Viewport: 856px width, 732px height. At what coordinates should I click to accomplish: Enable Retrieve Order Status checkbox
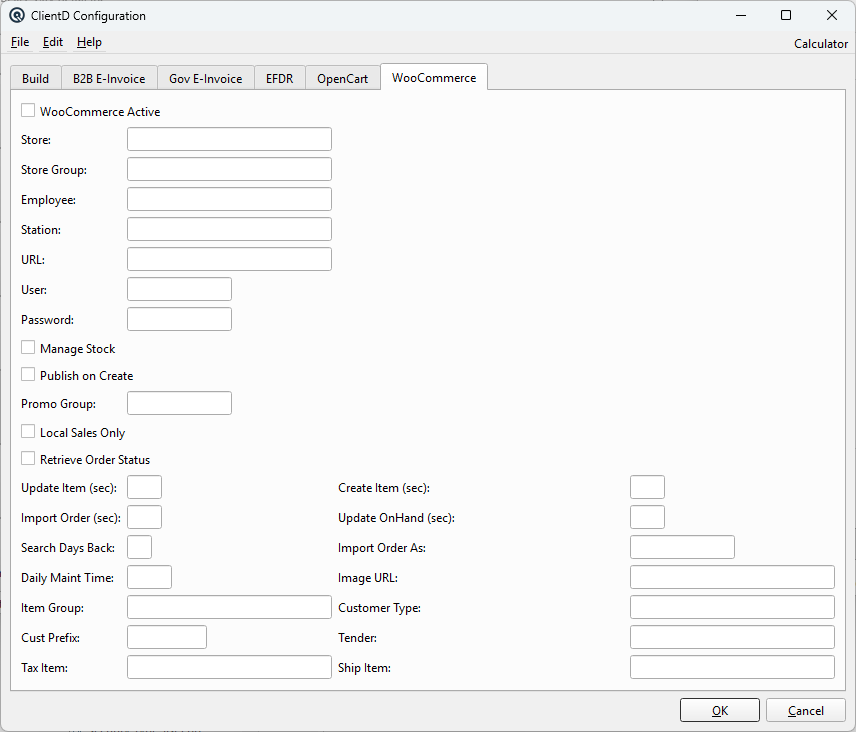[x=28, y=459]
